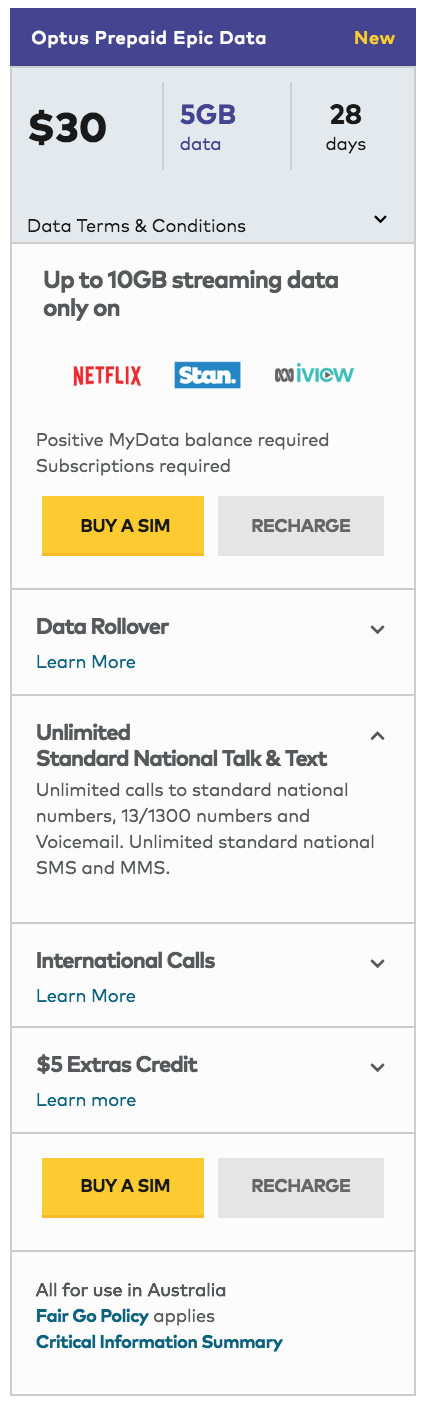Screen dimensions: 428x1408
Task: Click the 5GB data label
Action: (x=208, y=127)
